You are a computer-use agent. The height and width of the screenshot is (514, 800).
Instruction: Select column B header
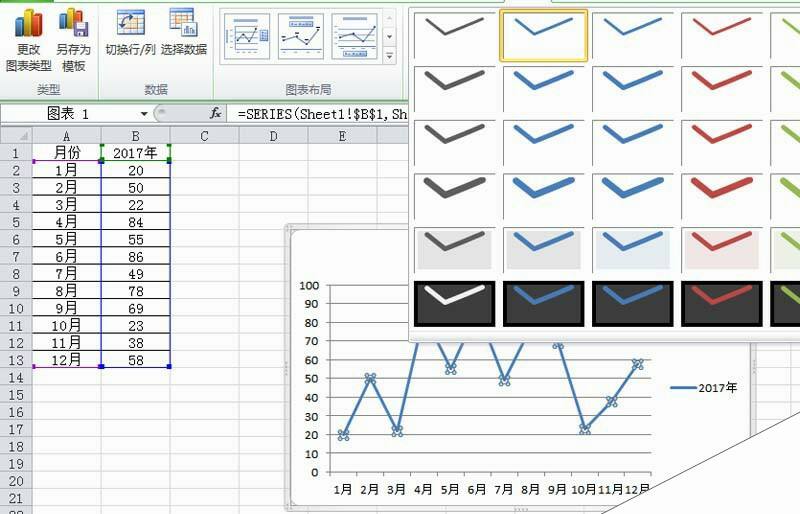[135, 136]
